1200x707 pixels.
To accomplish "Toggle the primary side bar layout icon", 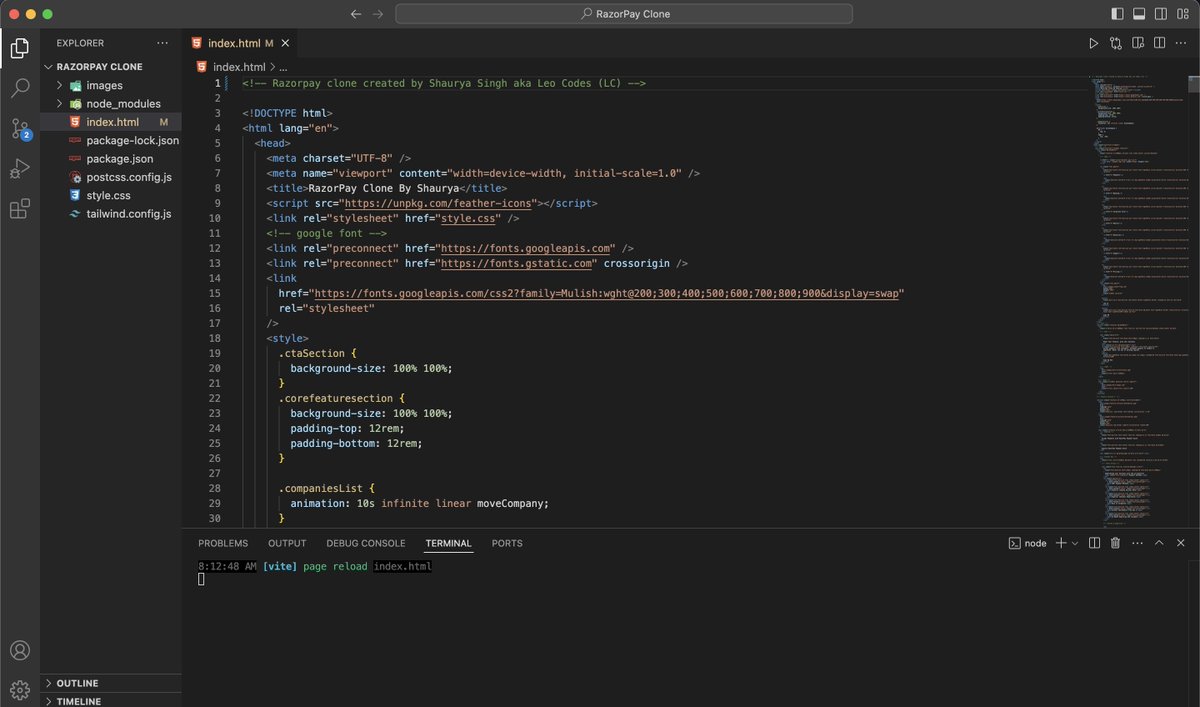I will 1116,14.
